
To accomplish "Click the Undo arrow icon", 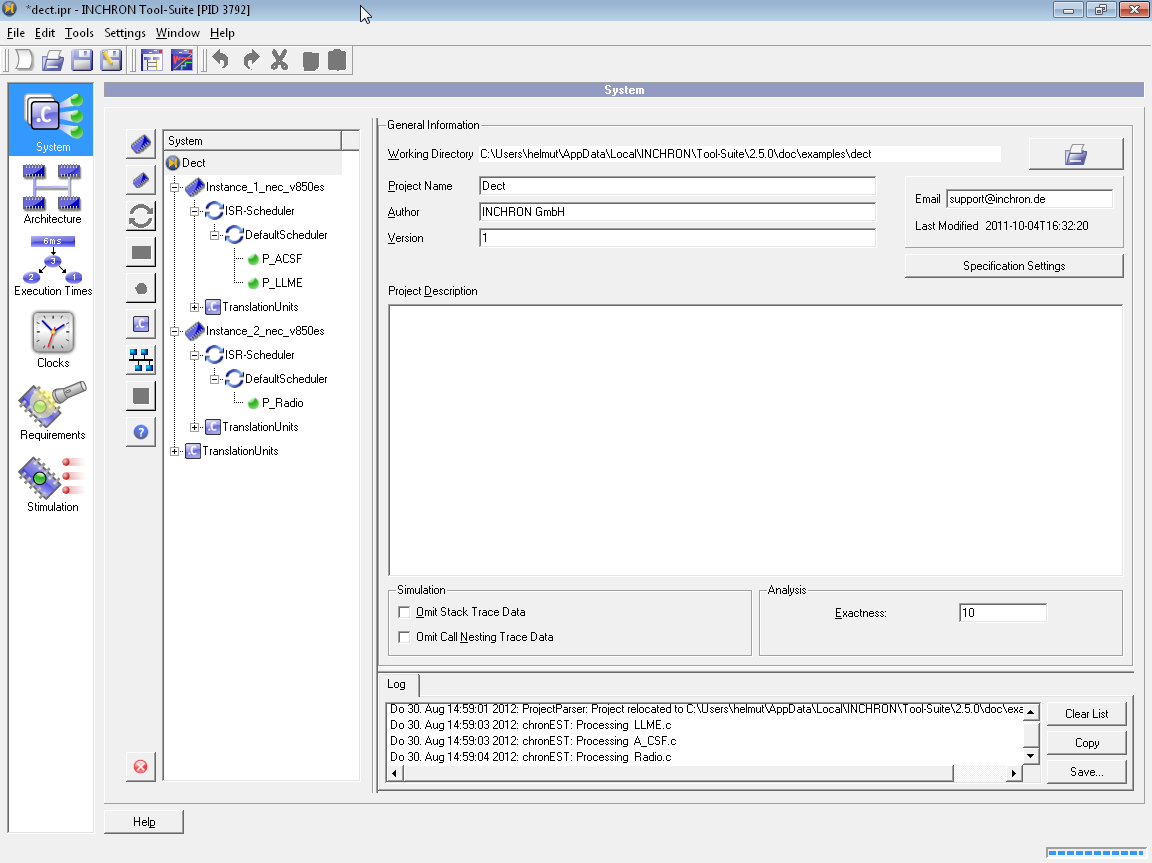I will (x=220, y=60).
